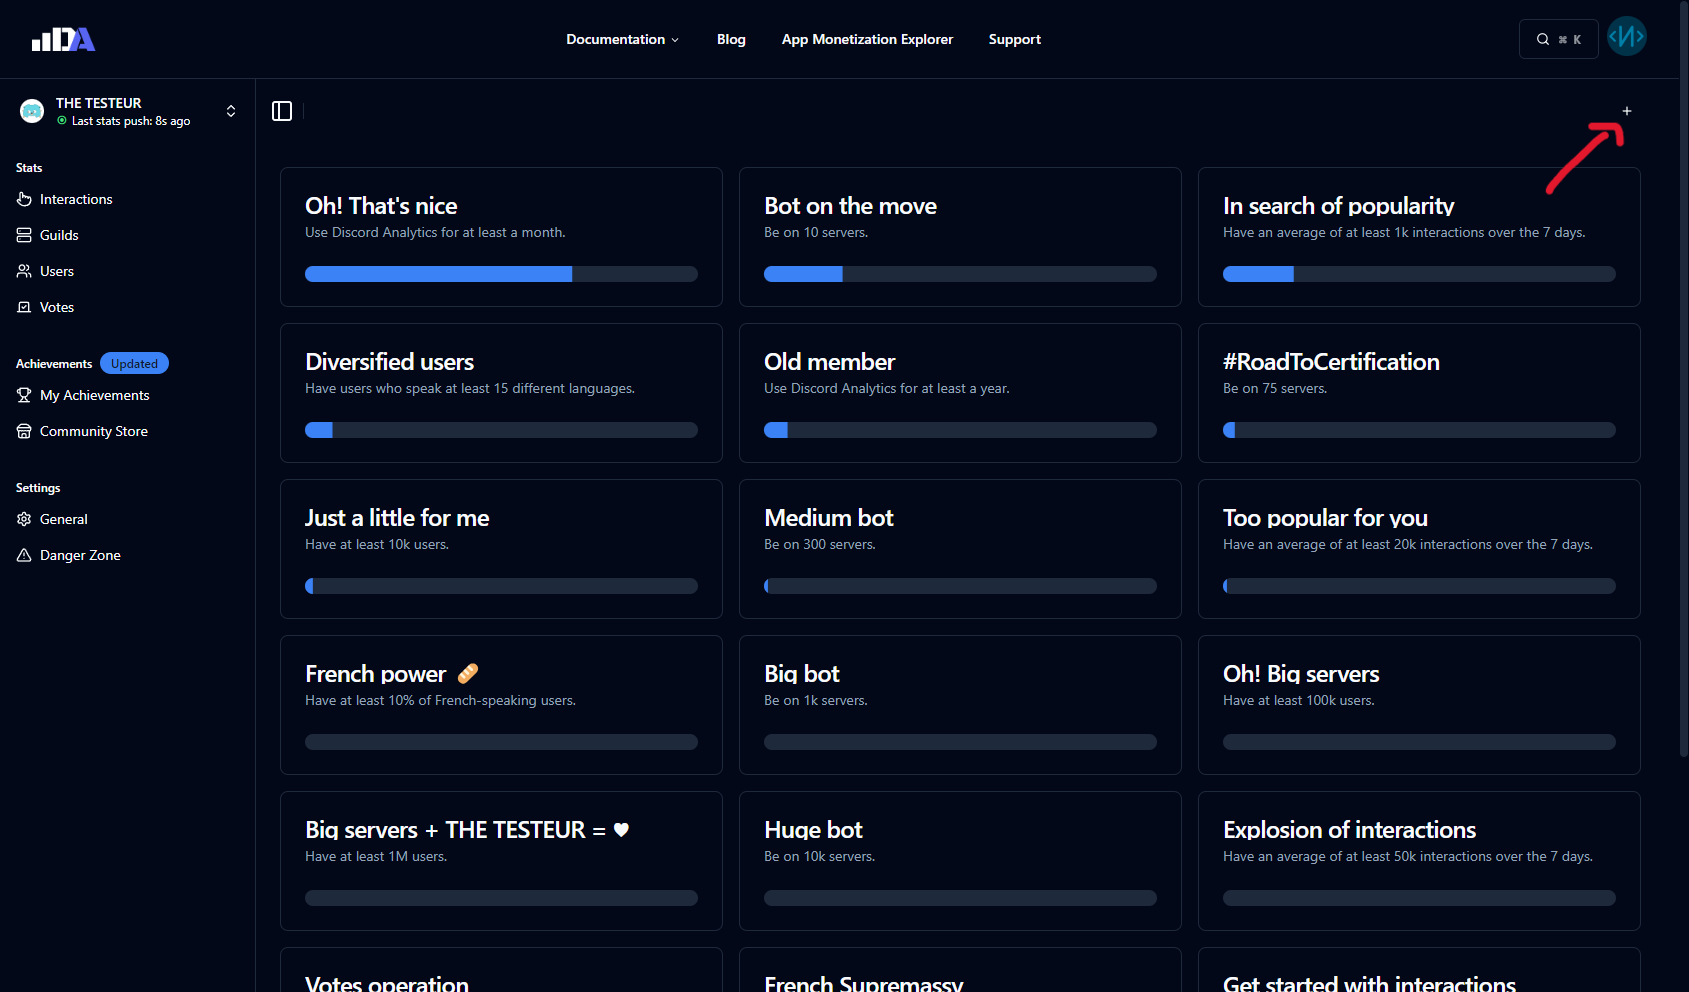Expand the Documentation dropdown menu
Screen dimensions: 1689x992
(x=622, y=39)
